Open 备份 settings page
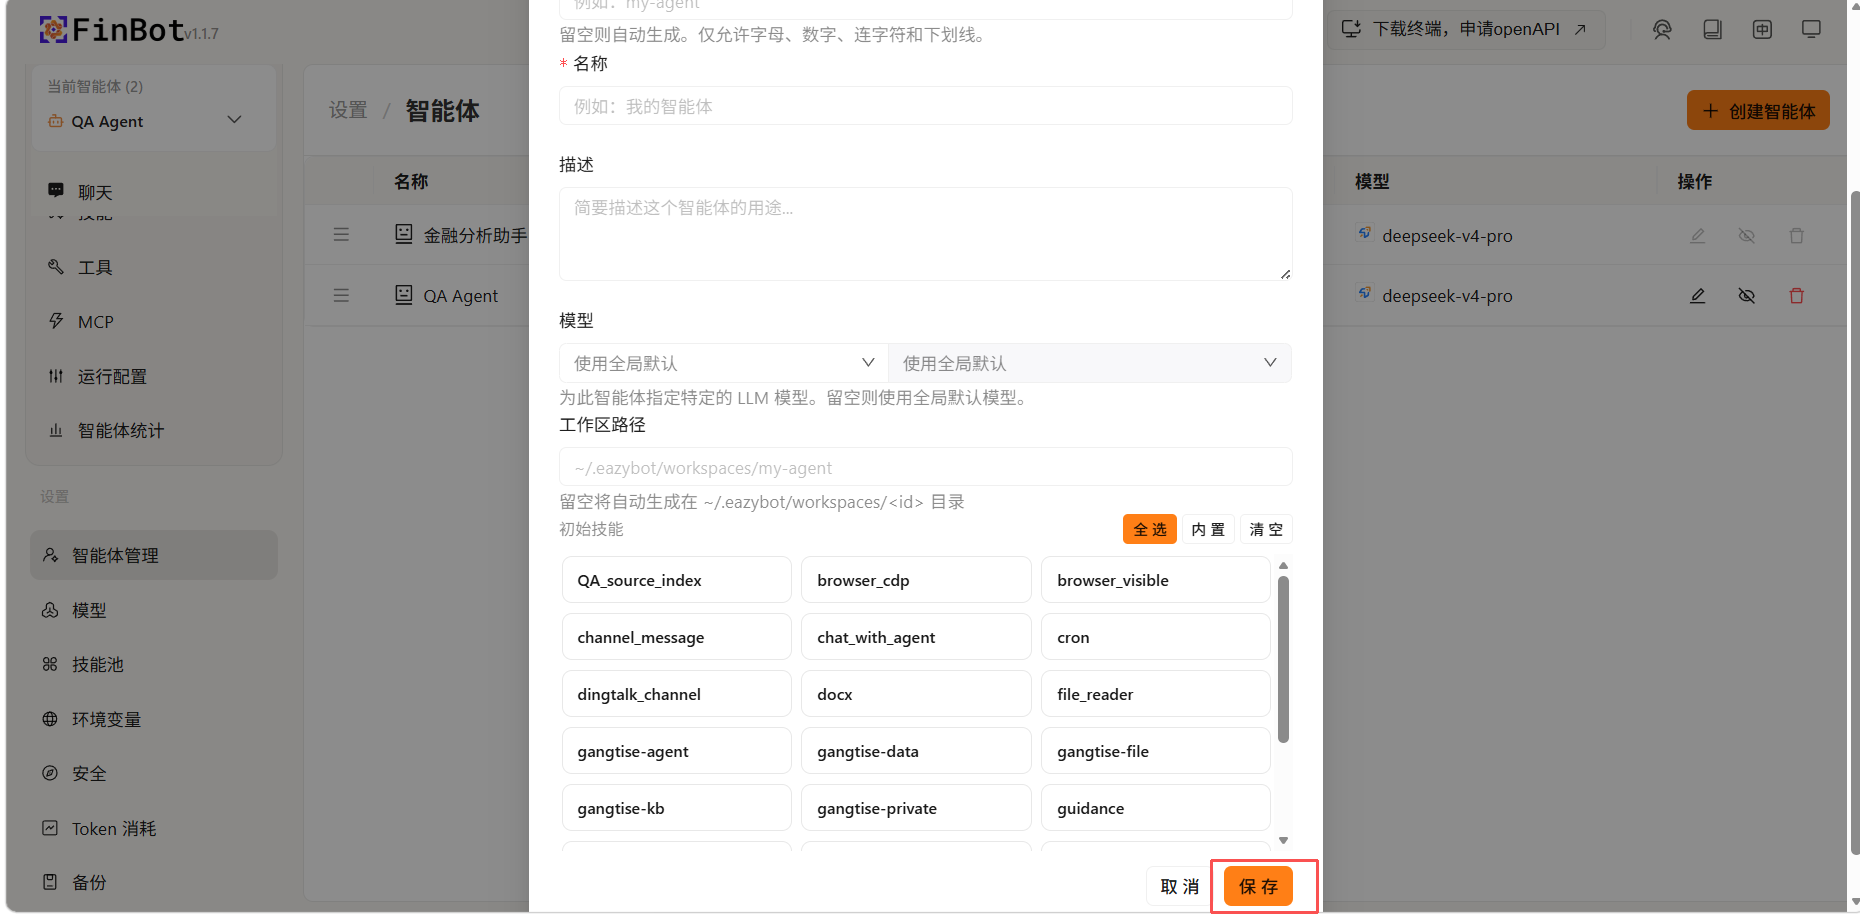The image size is (1860, 914). pos(154,883)
